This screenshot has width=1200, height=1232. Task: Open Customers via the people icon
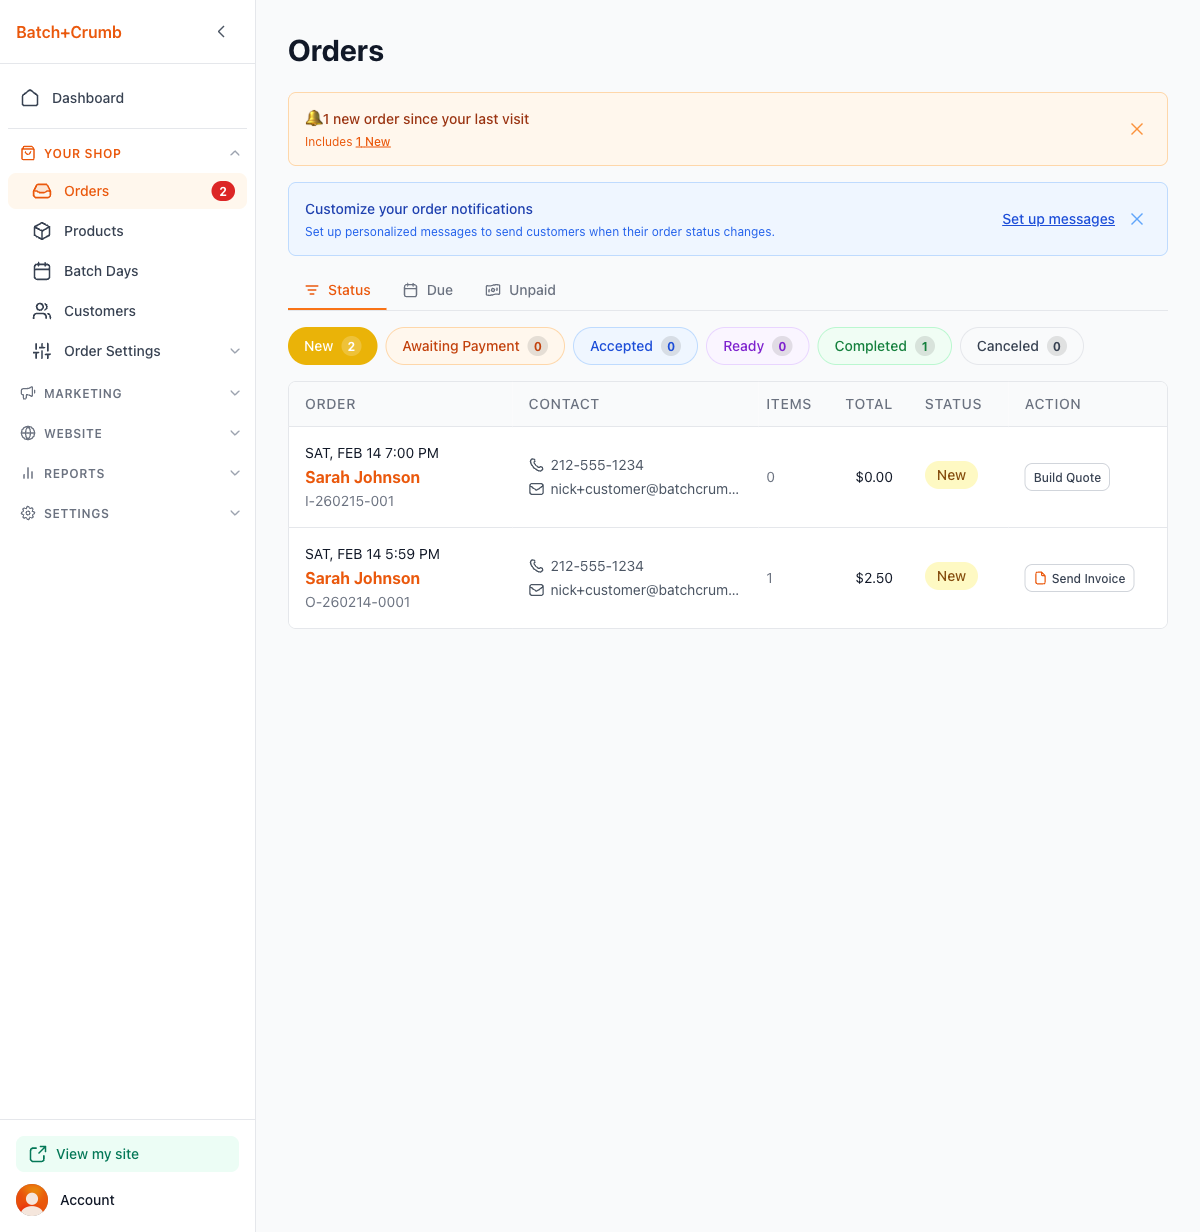click(42, 311)
